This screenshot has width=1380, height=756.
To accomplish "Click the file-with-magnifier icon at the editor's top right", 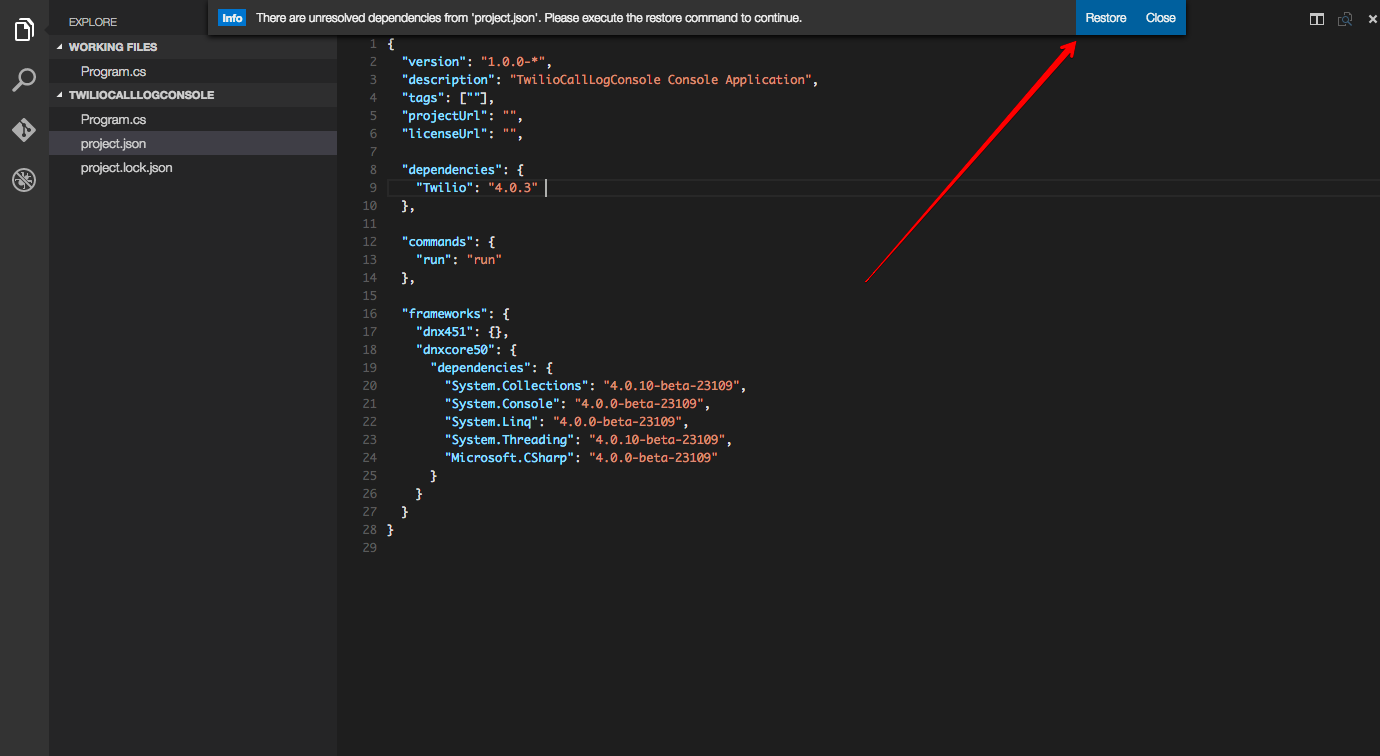I will point(1345,19).
